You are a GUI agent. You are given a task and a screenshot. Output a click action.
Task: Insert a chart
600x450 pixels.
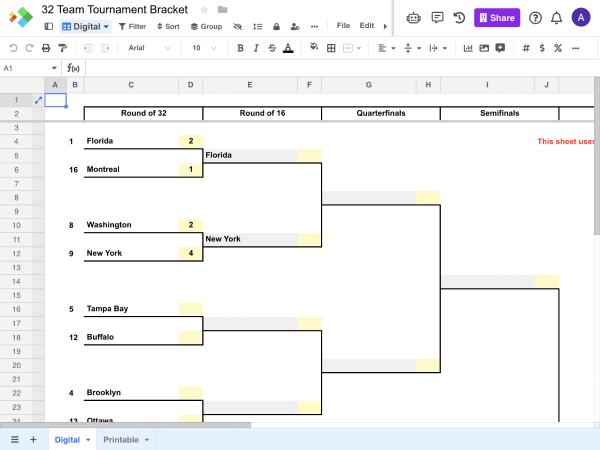(468, 48)
